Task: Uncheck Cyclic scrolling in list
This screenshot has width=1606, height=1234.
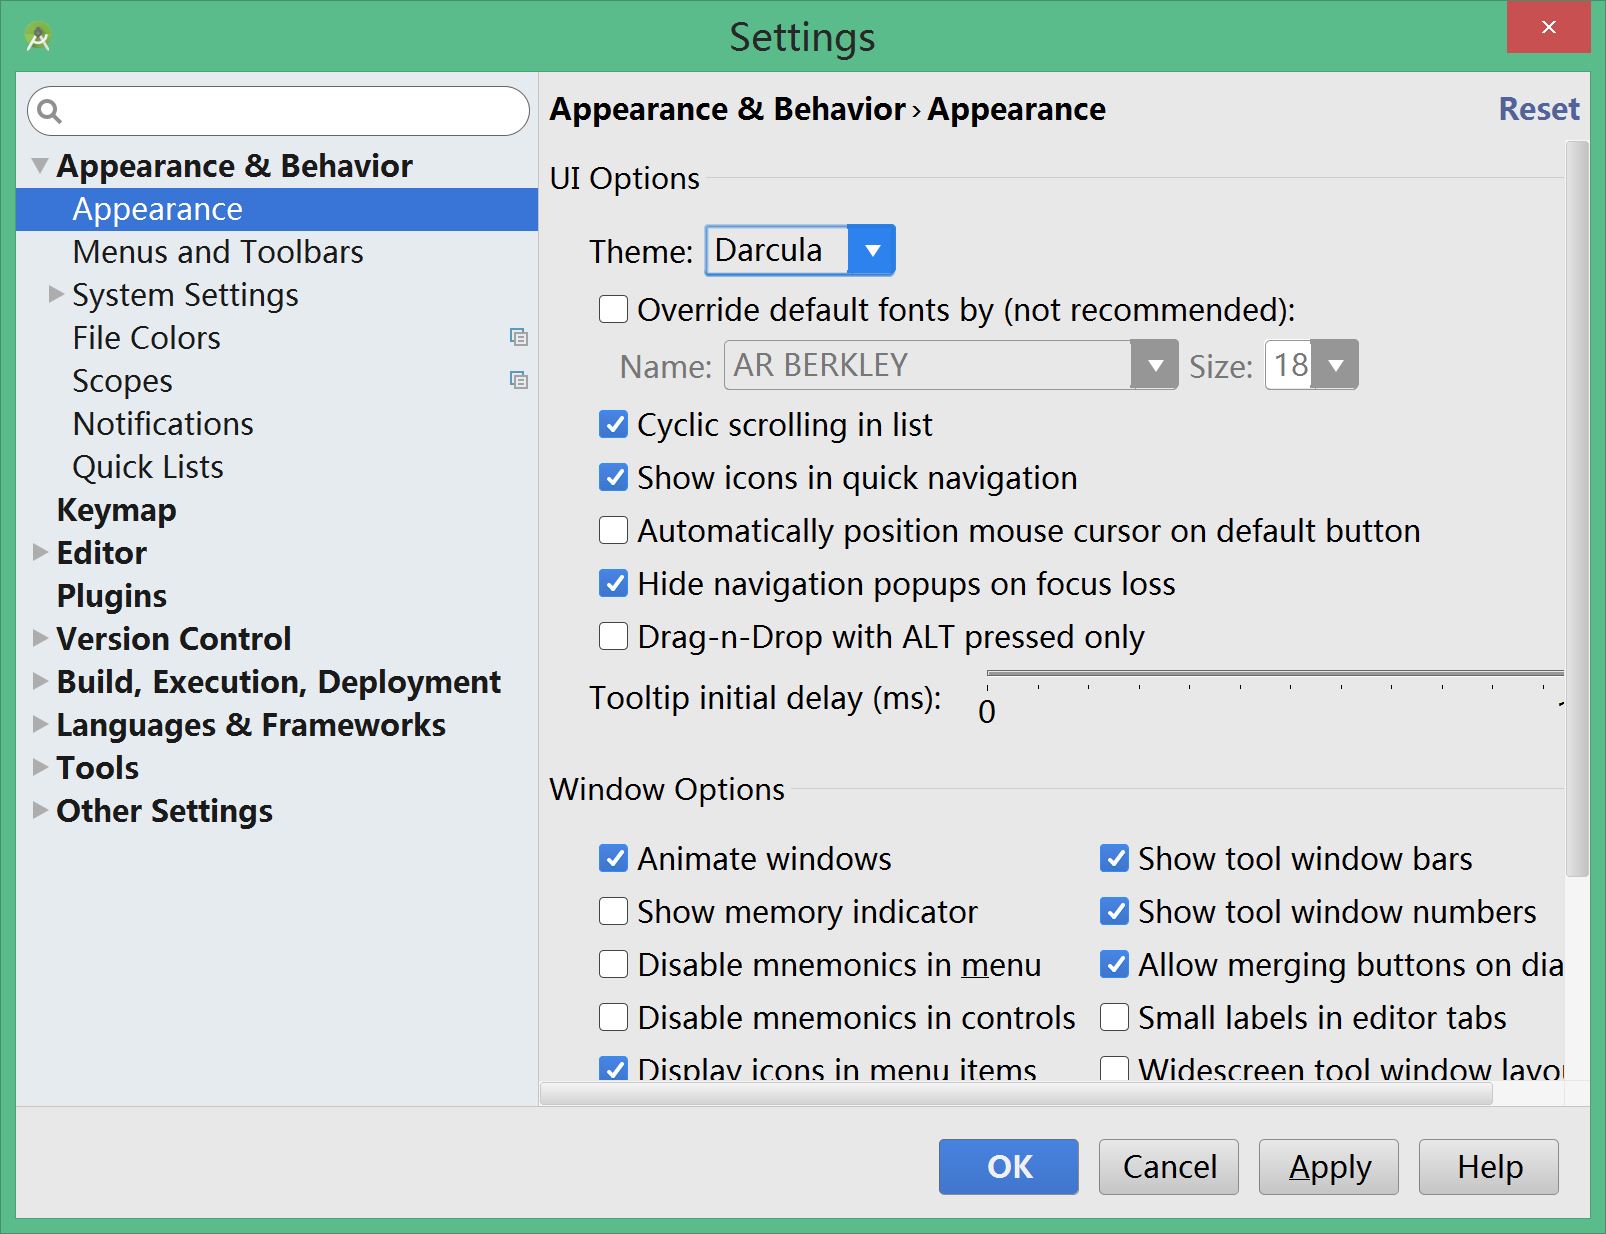Action: 613,424
